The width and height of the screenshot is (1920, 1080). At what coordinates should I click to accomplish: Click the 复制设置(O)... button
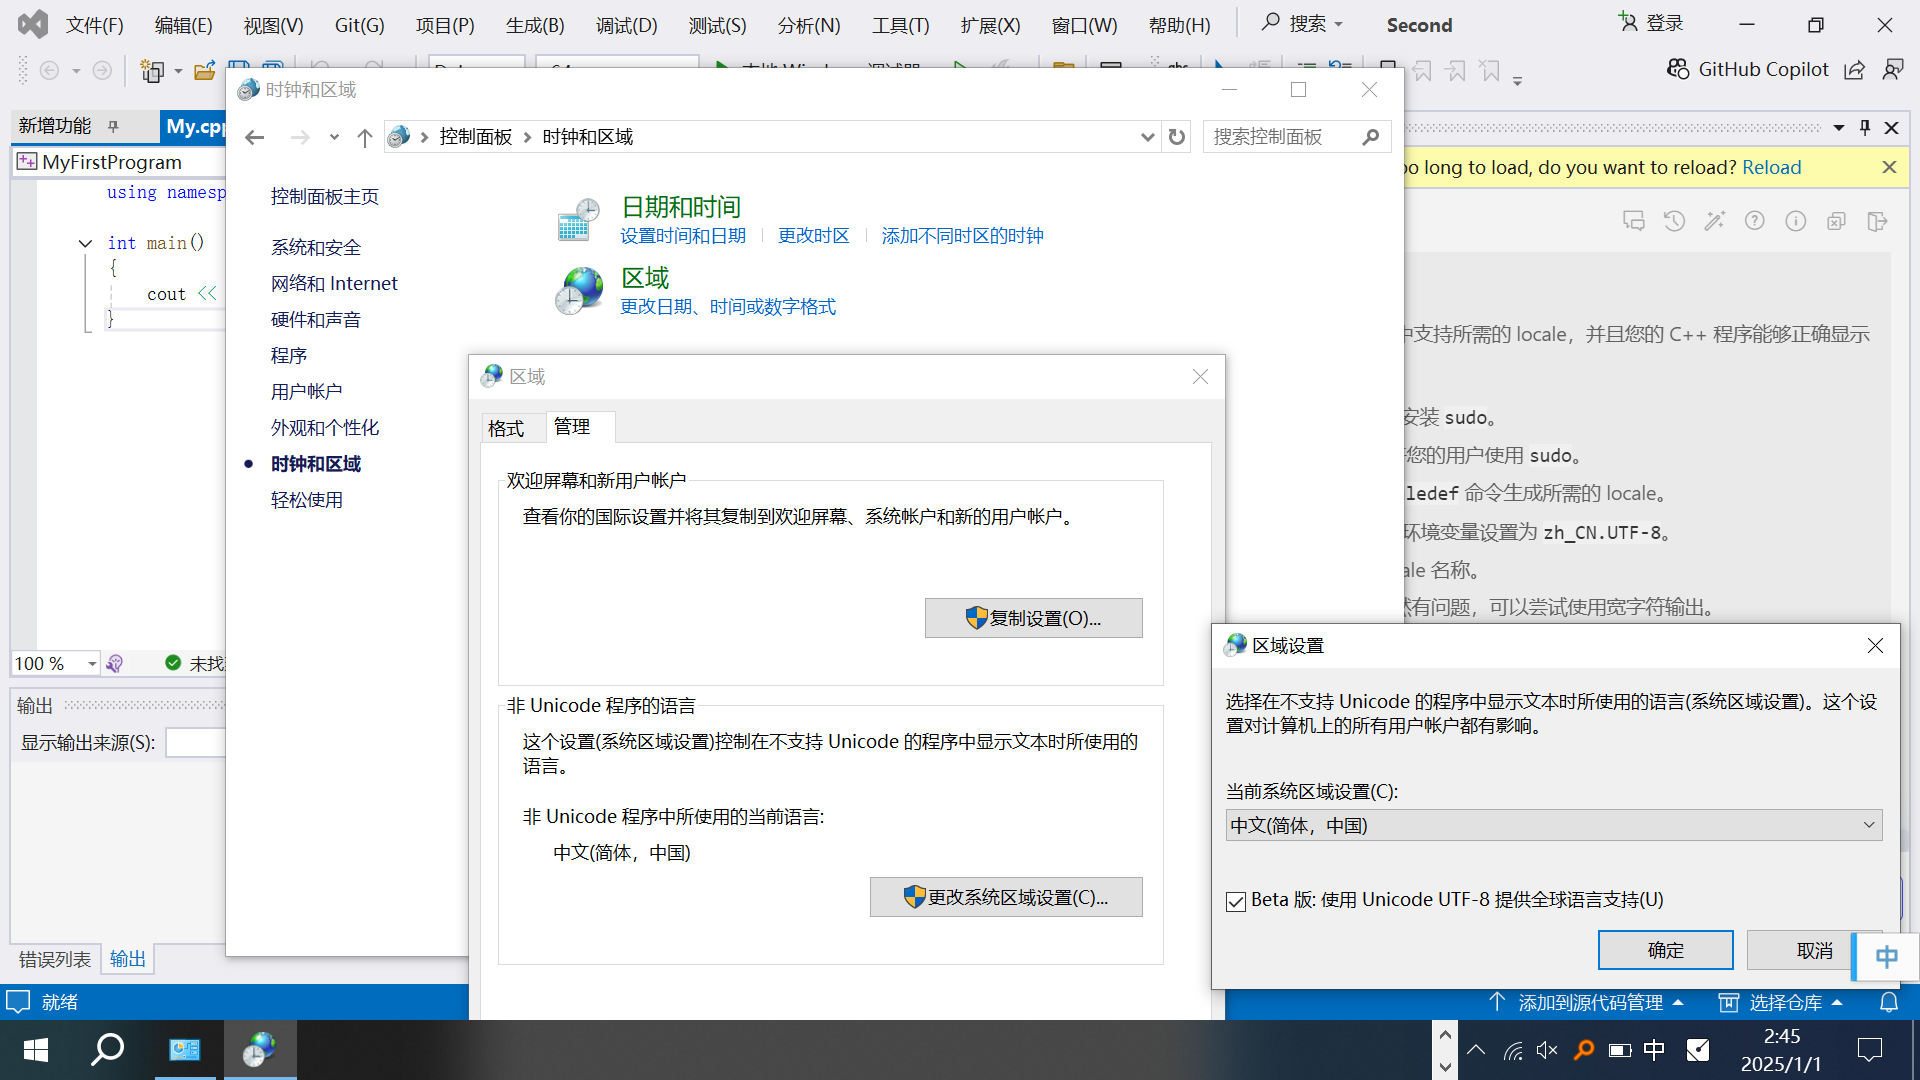click(1033, 618)
